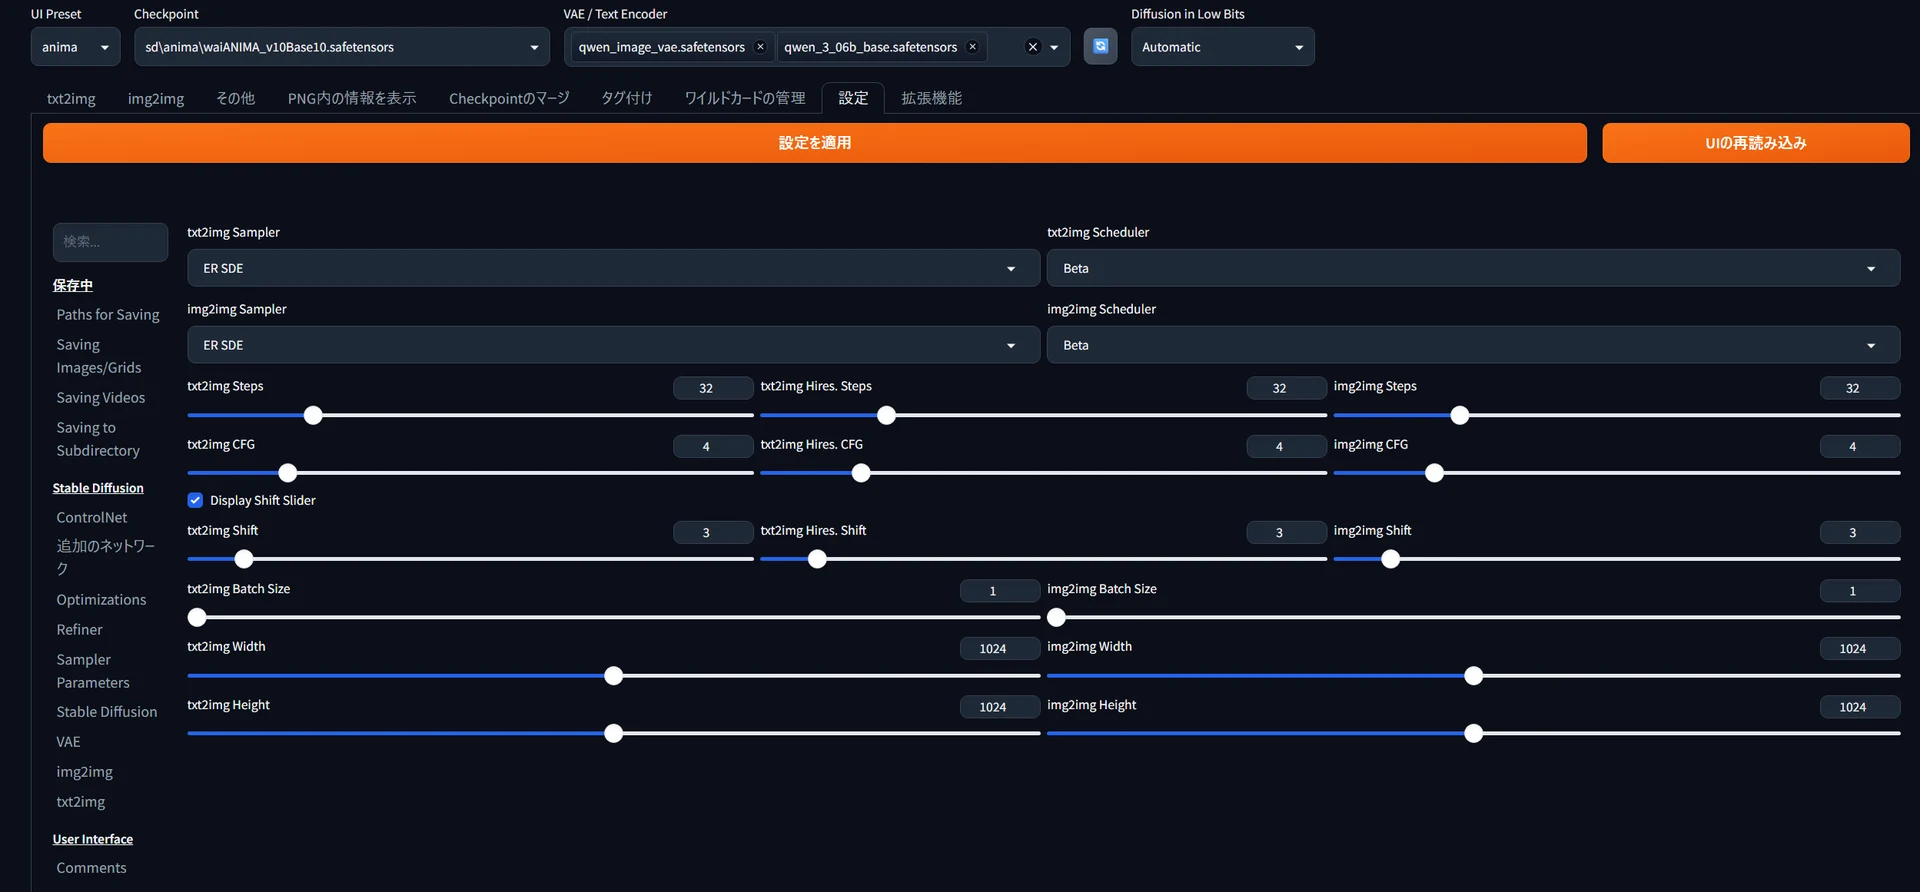Switch to the txt2img tab

(71, 98)
